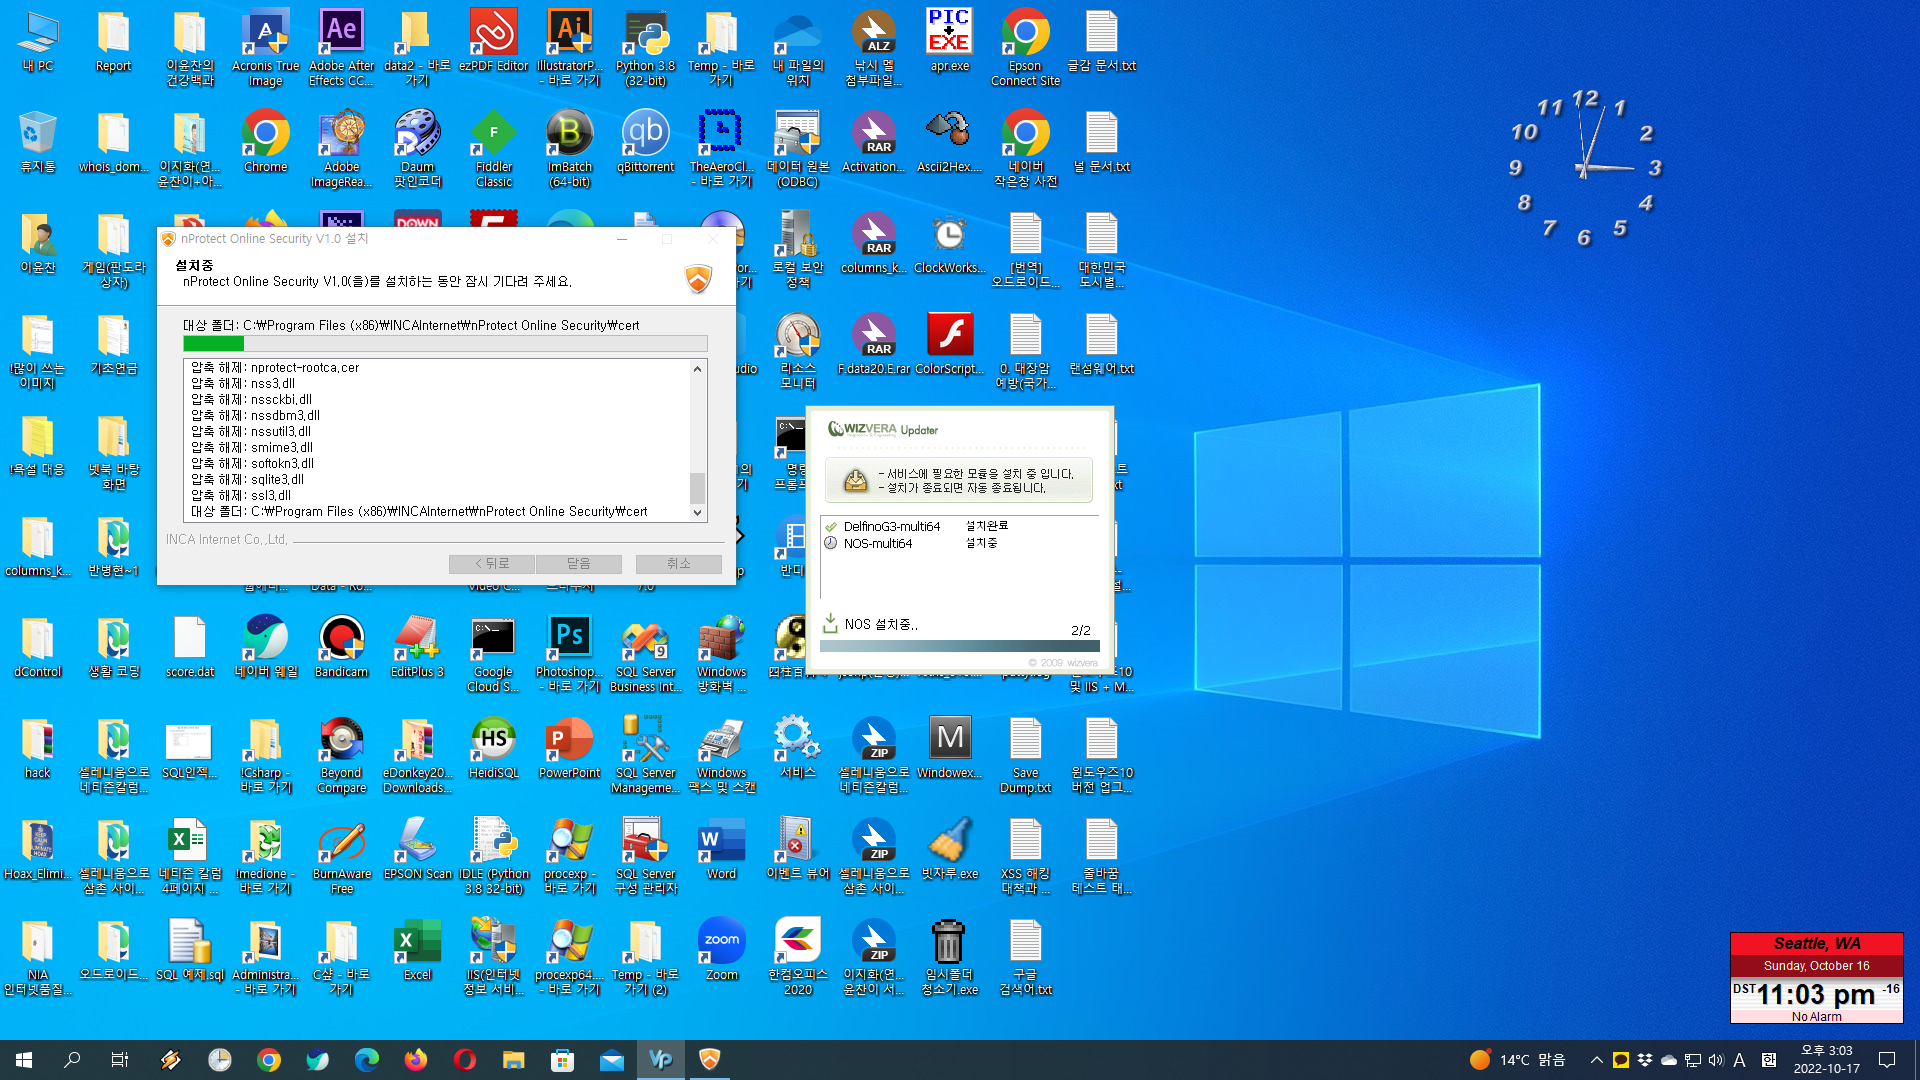Open the apr.exe desktop icon
Image resolution: width=1920 pixels, height=1080 pixels.
click(x=949, y=40)
